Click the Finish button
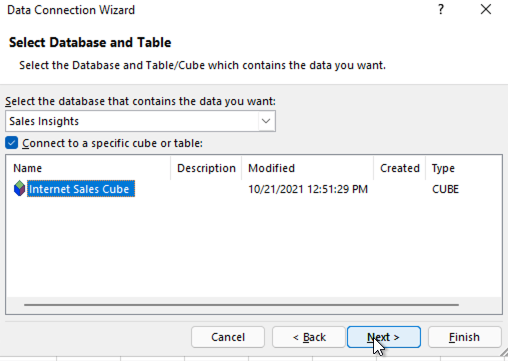This screenshot has height=361, width=508. 465,337
